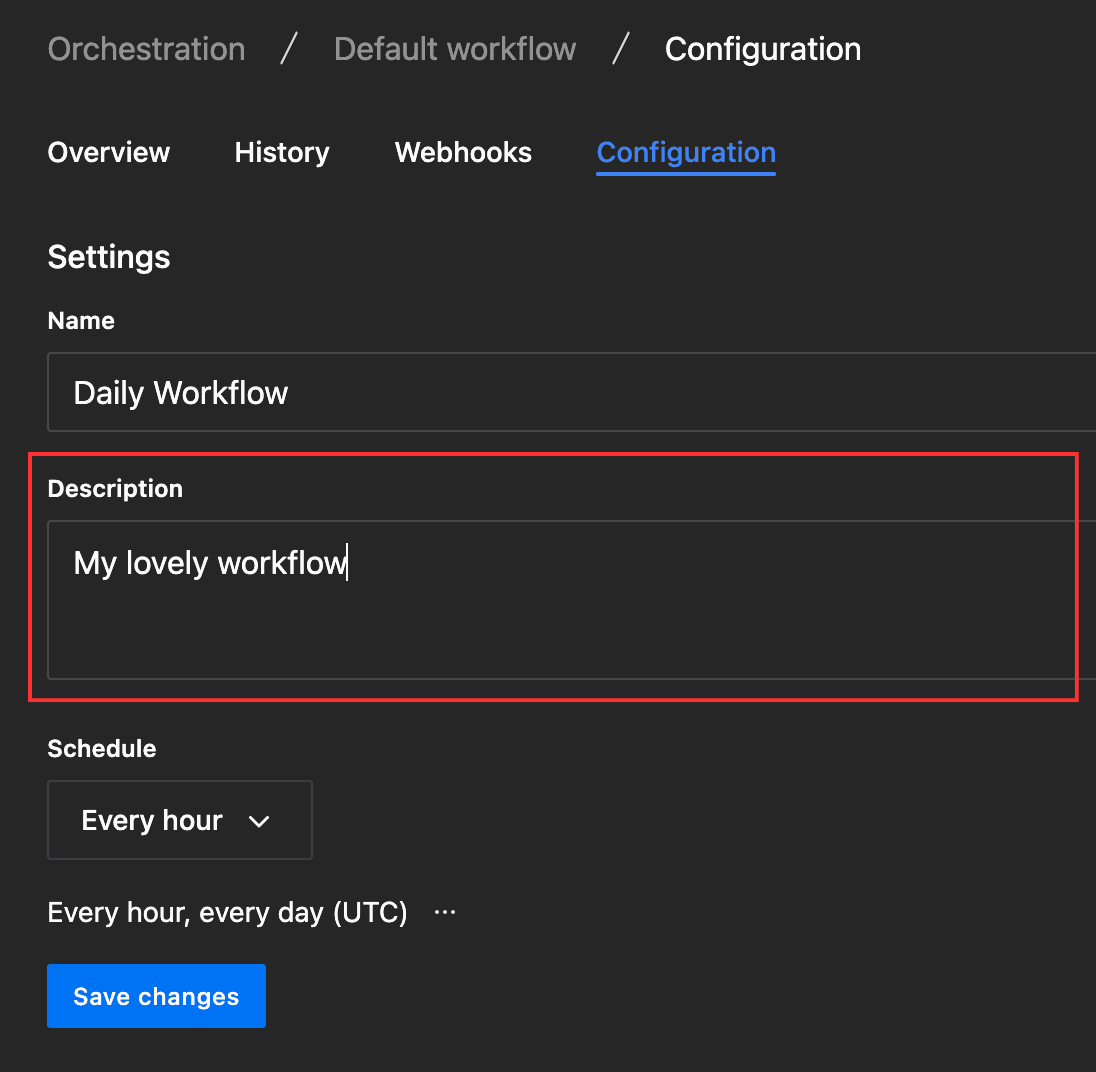Screen dimensions: 1096x1072
Task: Click the Settings section heading
Action: coord(109,257)
